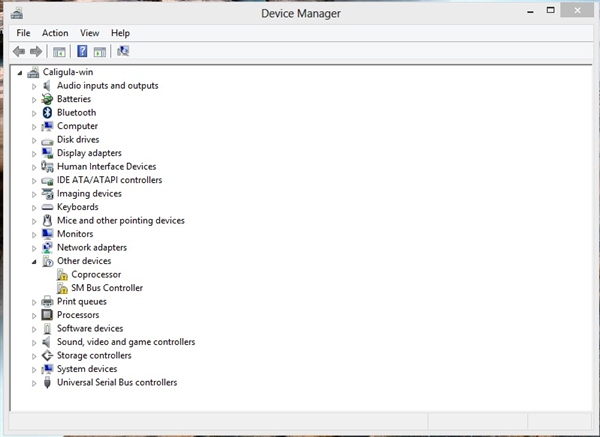
Task: Click the Caligula-win computer icon
Action: point(33,72)
